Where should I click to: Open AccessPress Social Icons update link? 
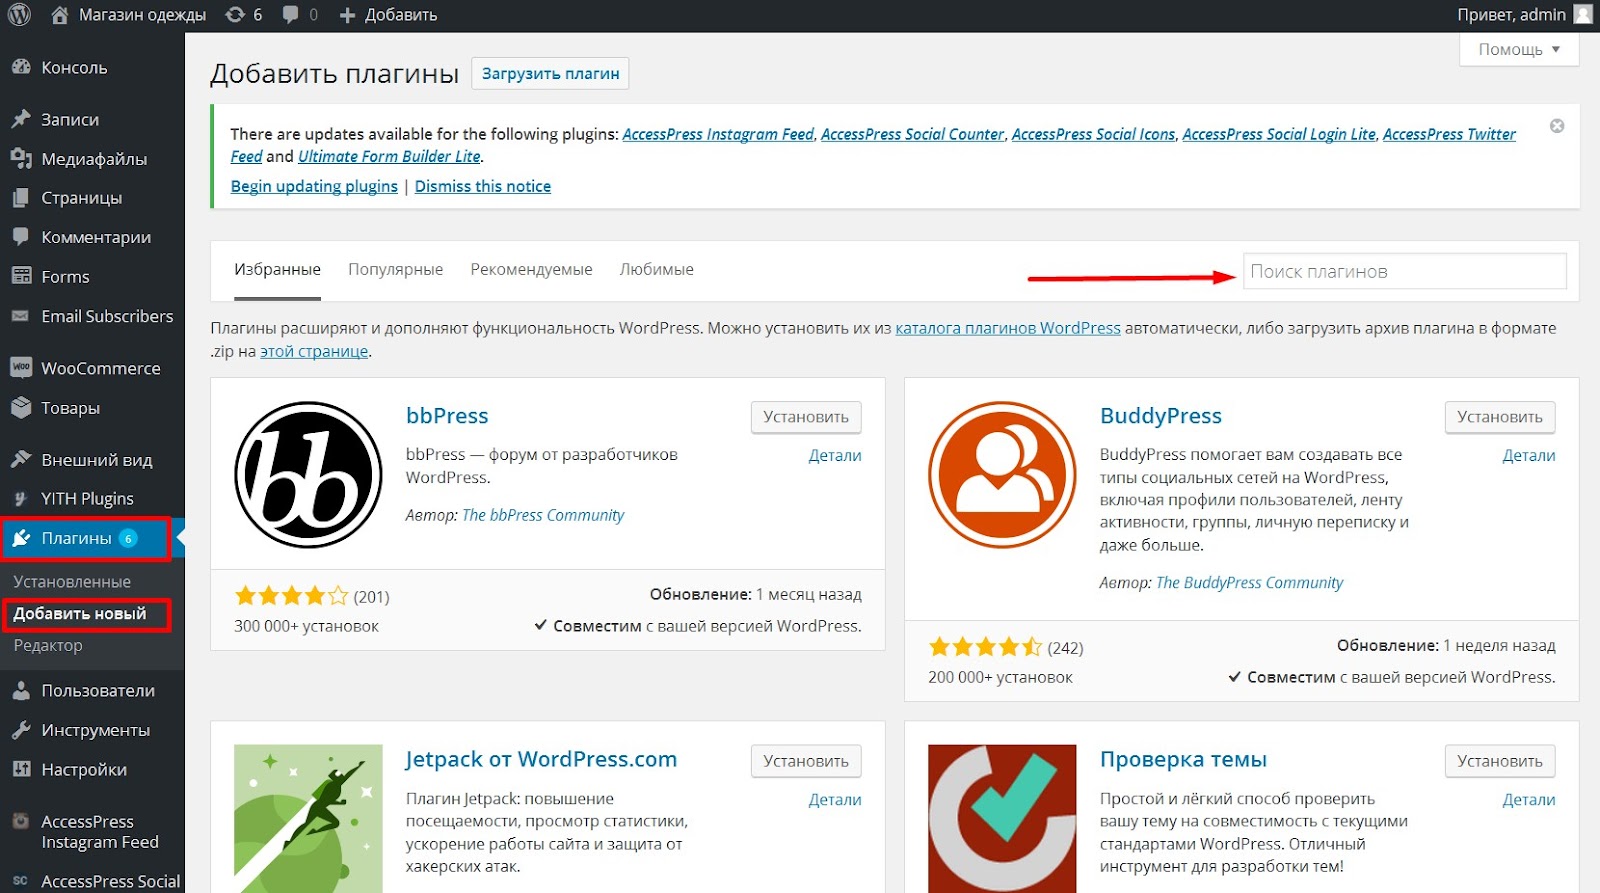point(1094,134)
